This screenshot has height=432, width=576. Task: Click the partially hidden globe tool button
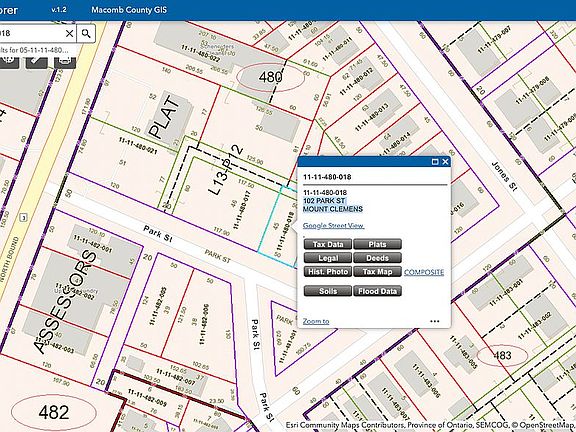(9, 62)
